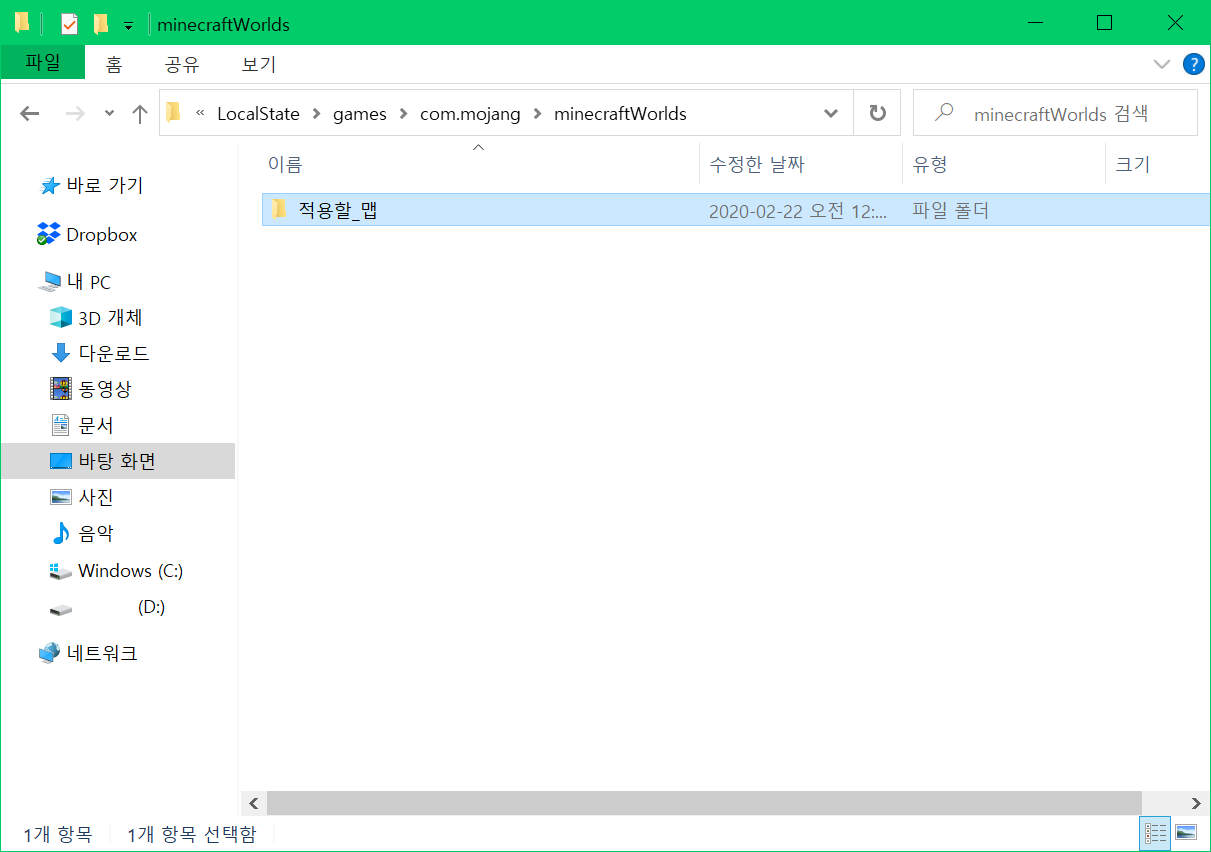Open the Windows (C:) drive
1211x852 pixels.
click(130, 571)
